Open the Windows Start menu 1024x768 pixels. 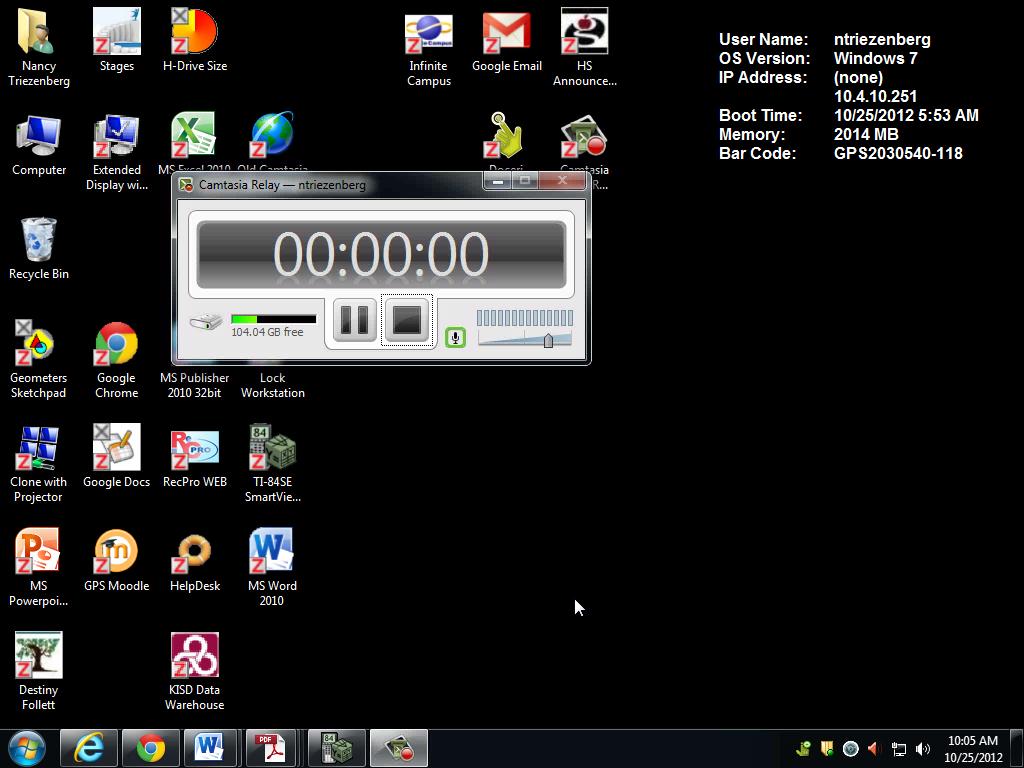point(27,748)
